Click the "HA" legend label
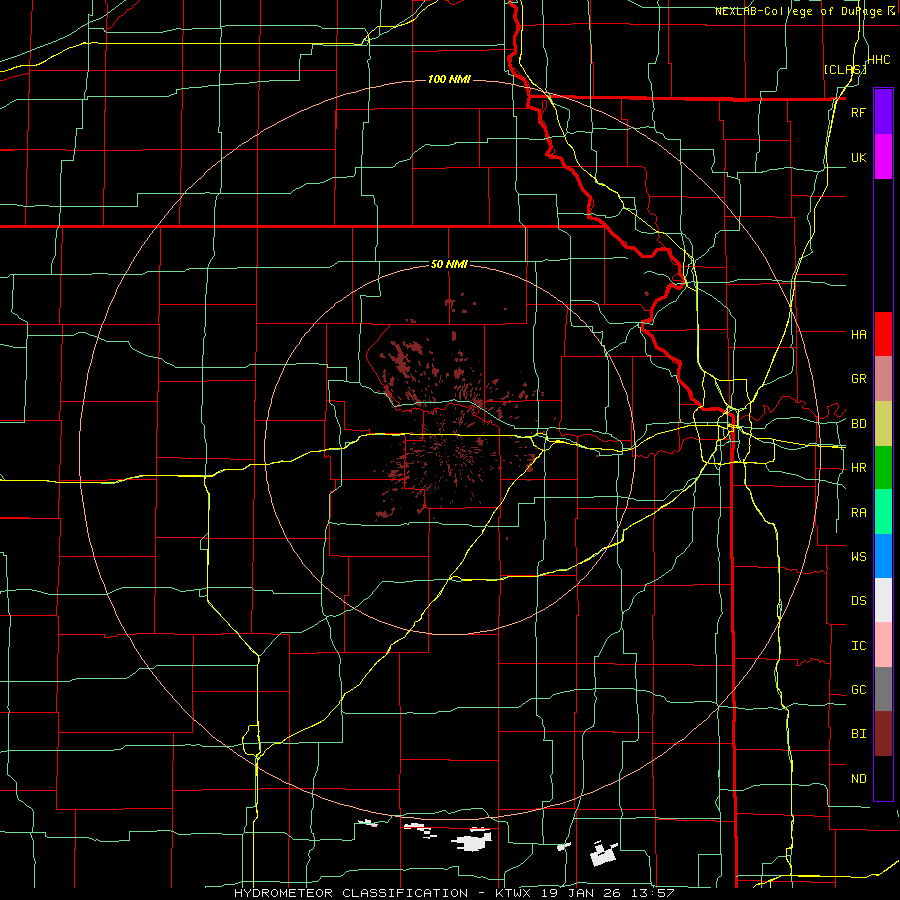Viewport: 900px width, 900px height. click(858, 334)
